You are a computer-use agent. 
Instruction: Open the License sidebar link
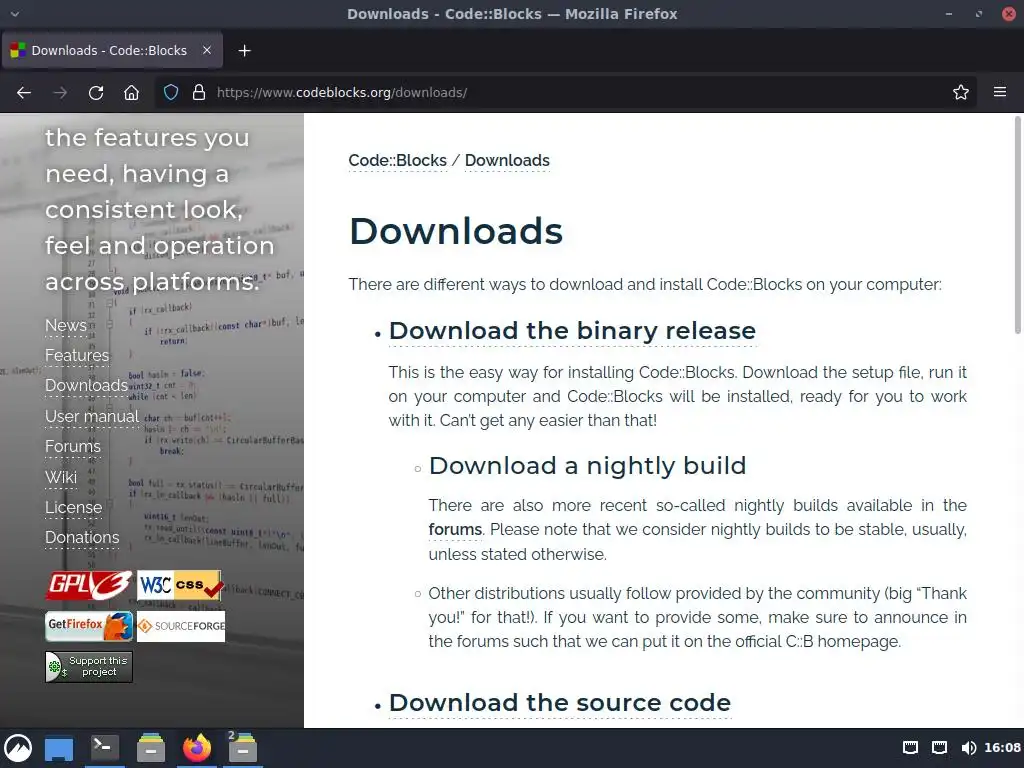point(74,507)
